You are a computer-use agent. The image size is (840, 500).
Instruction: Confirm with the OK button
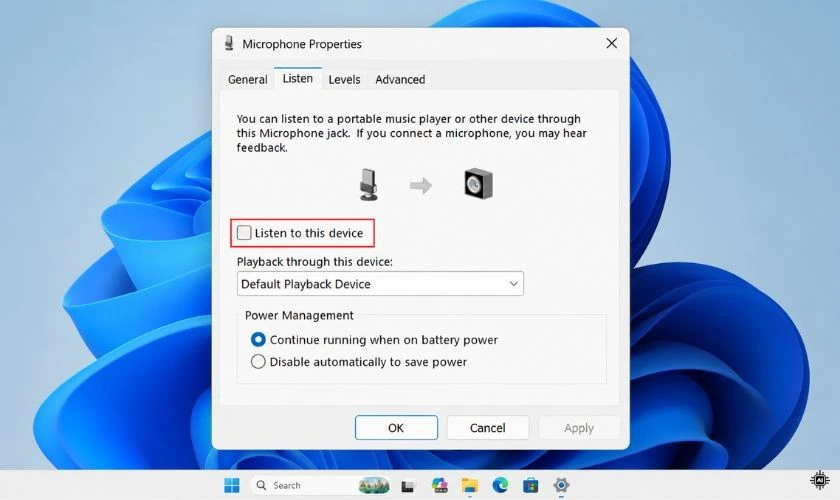tap(396, 428)
